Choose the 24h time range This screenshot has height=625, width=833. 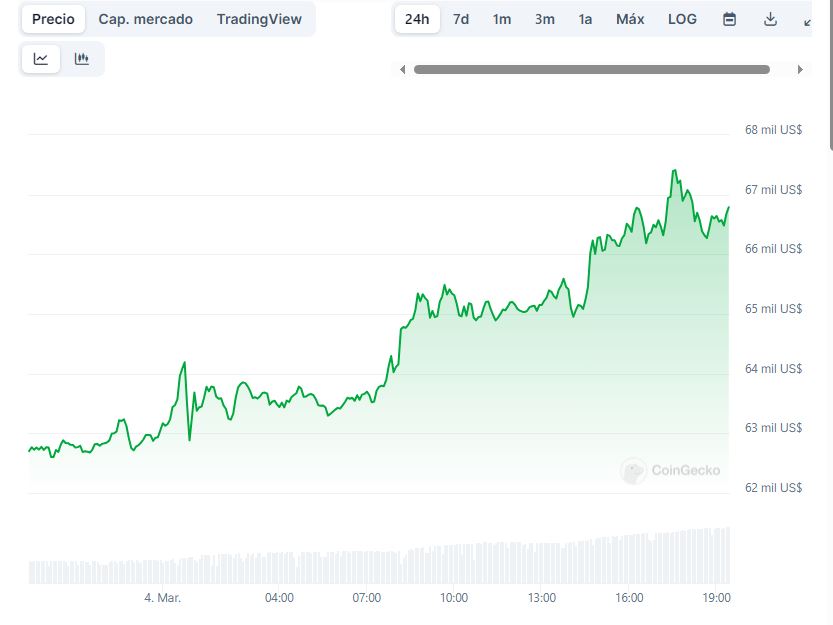coord(417,19)
